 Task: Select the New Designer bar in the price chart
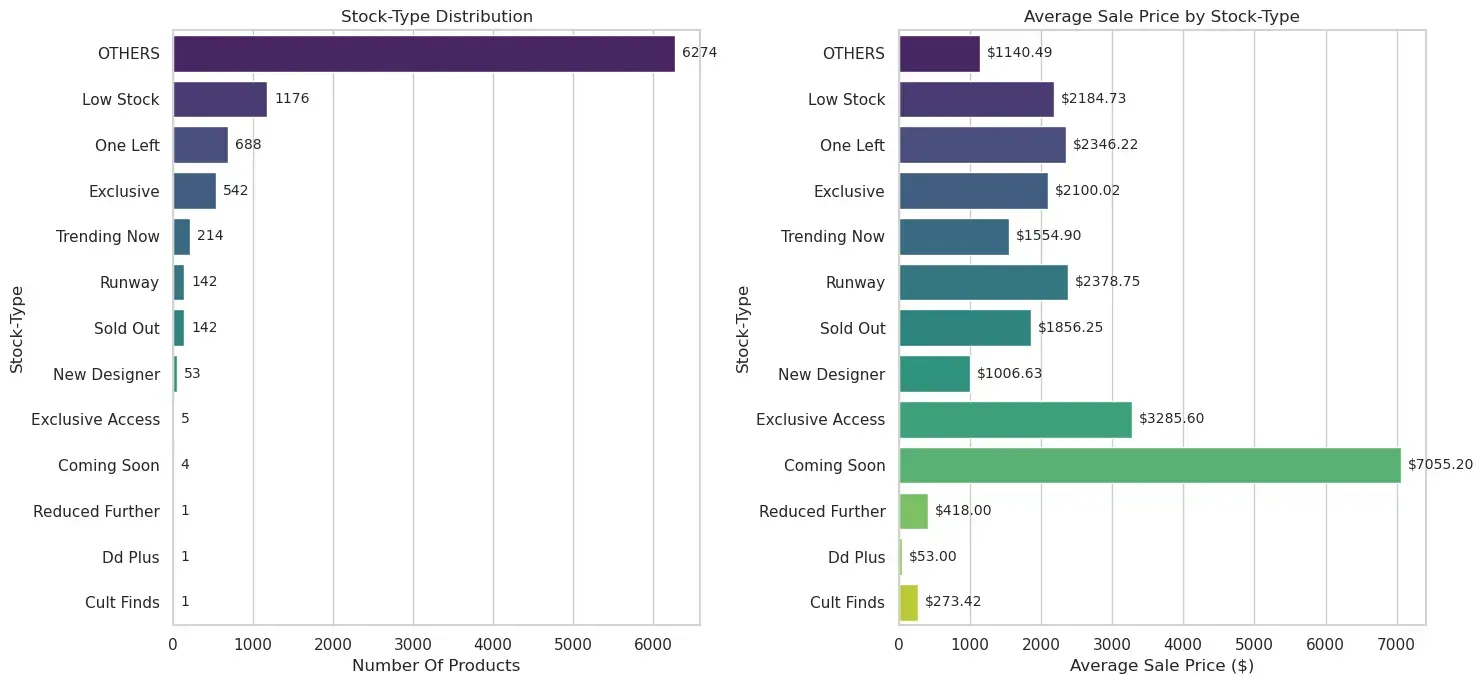coord(935,374)
